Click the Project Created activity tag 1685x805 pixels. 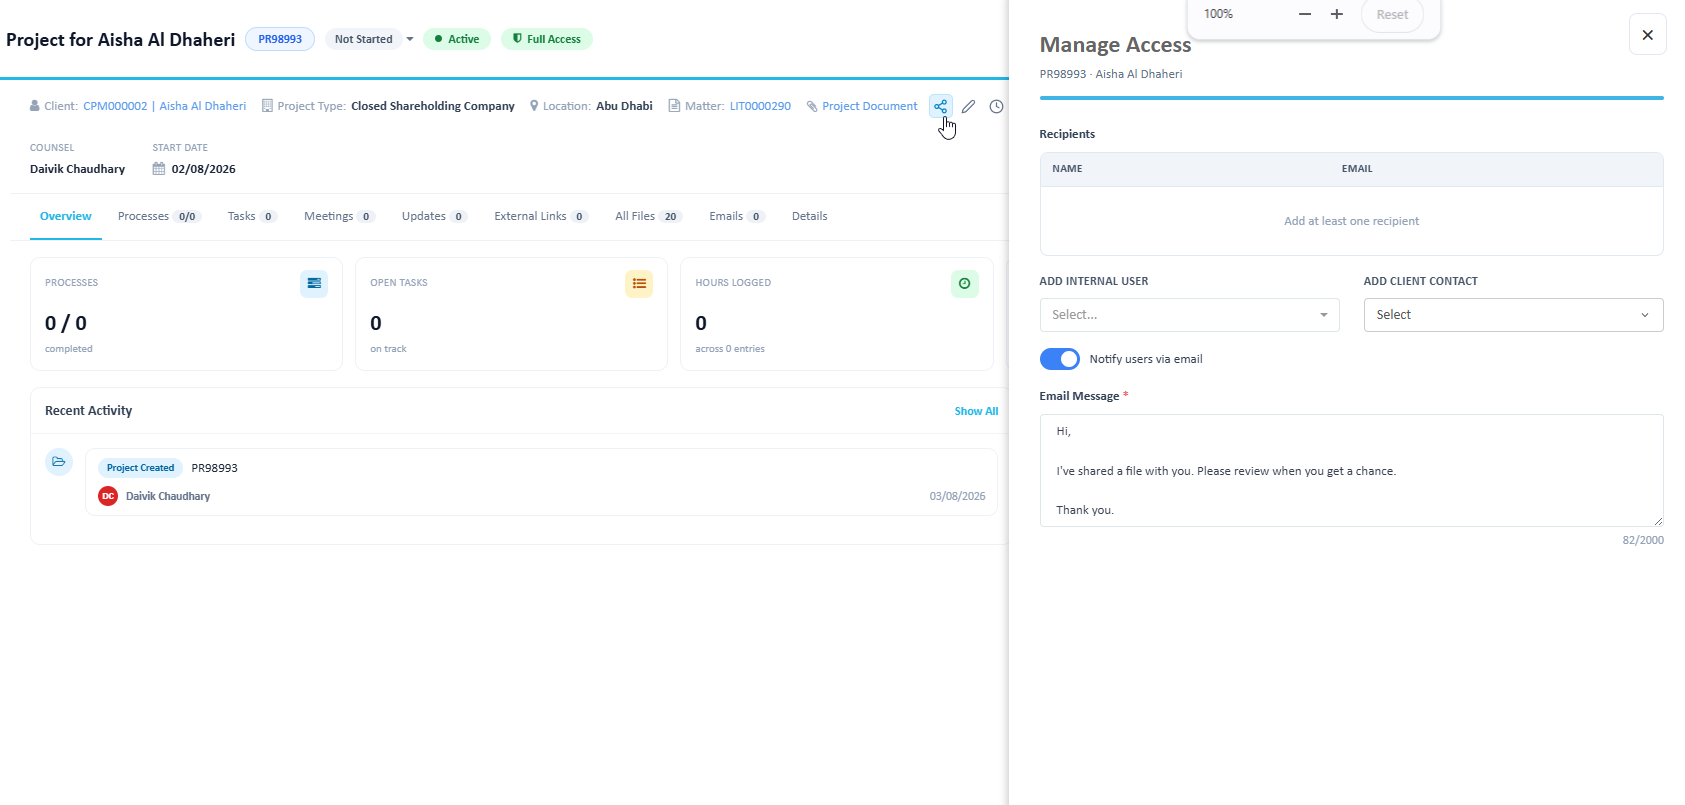[141, 468]
